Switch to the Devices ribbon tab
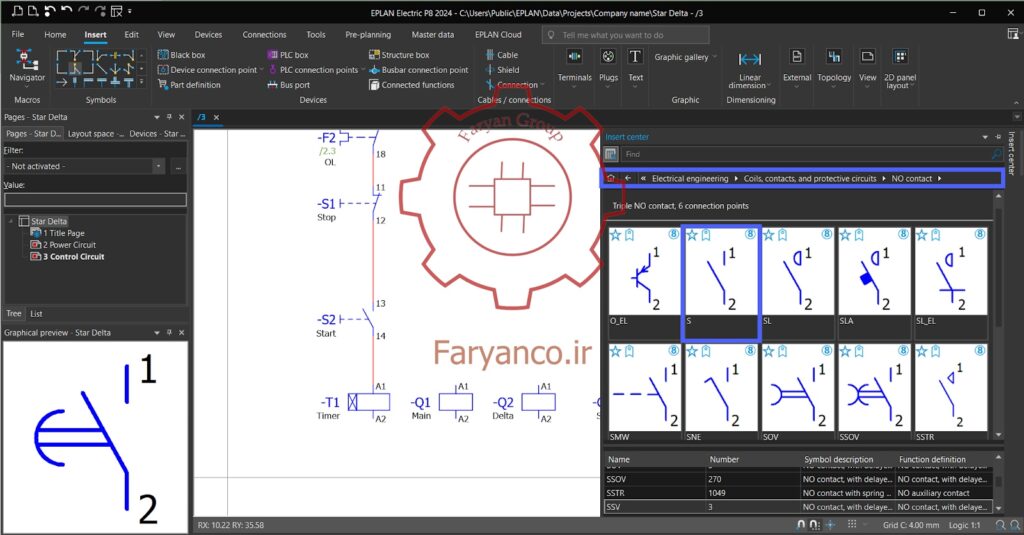 pyautogui.click(x=208, y=35)
